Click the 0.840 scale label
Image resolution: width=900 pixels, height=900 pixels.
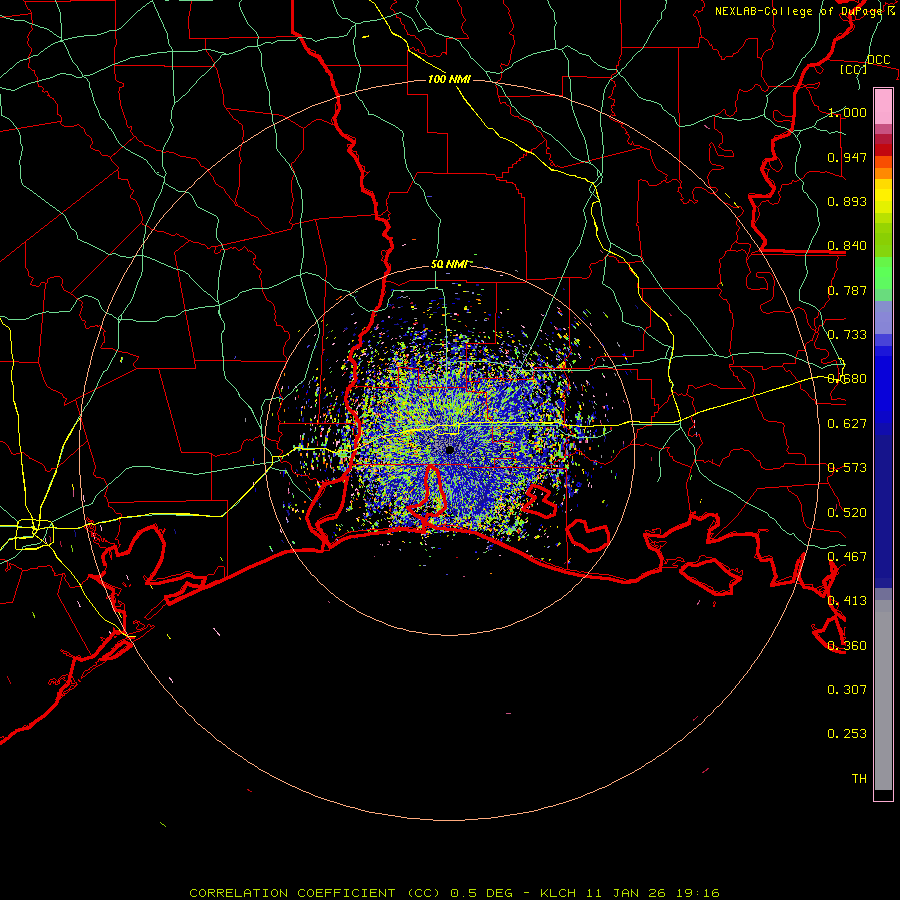click(x=847, y=246)
